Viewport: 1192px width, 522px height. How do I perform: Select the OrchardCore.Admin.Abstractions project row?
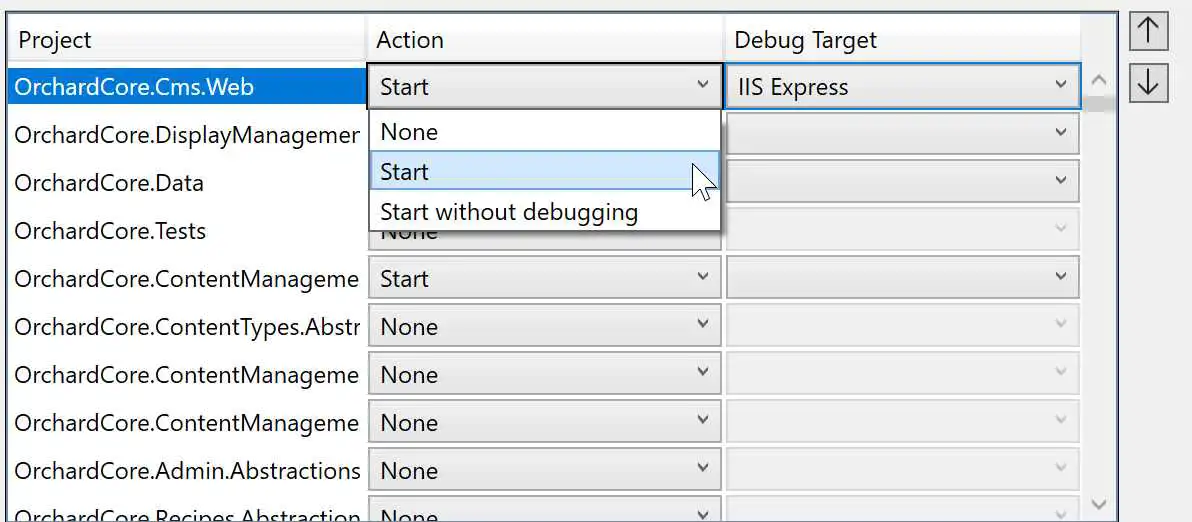pos(187,470)
